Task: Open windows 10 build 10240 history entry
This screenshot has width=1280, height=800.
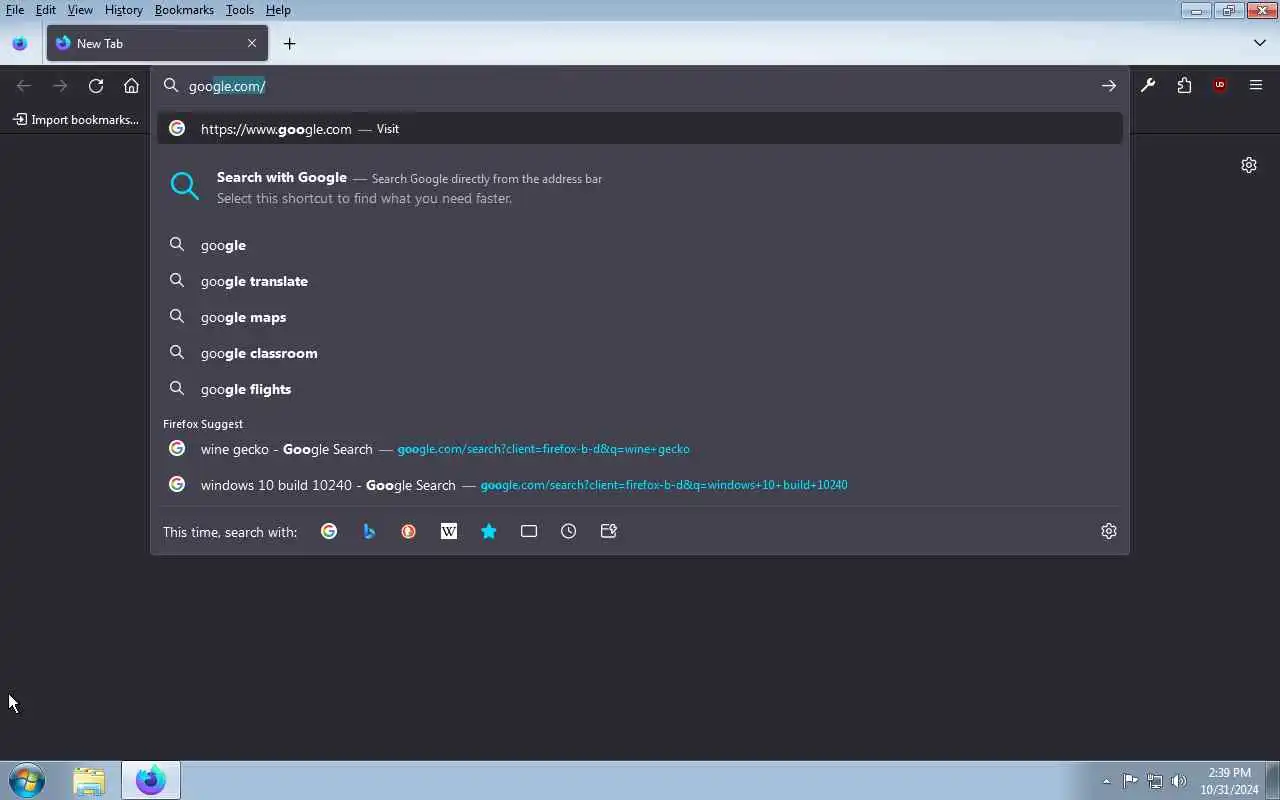Action: point(640,485)
